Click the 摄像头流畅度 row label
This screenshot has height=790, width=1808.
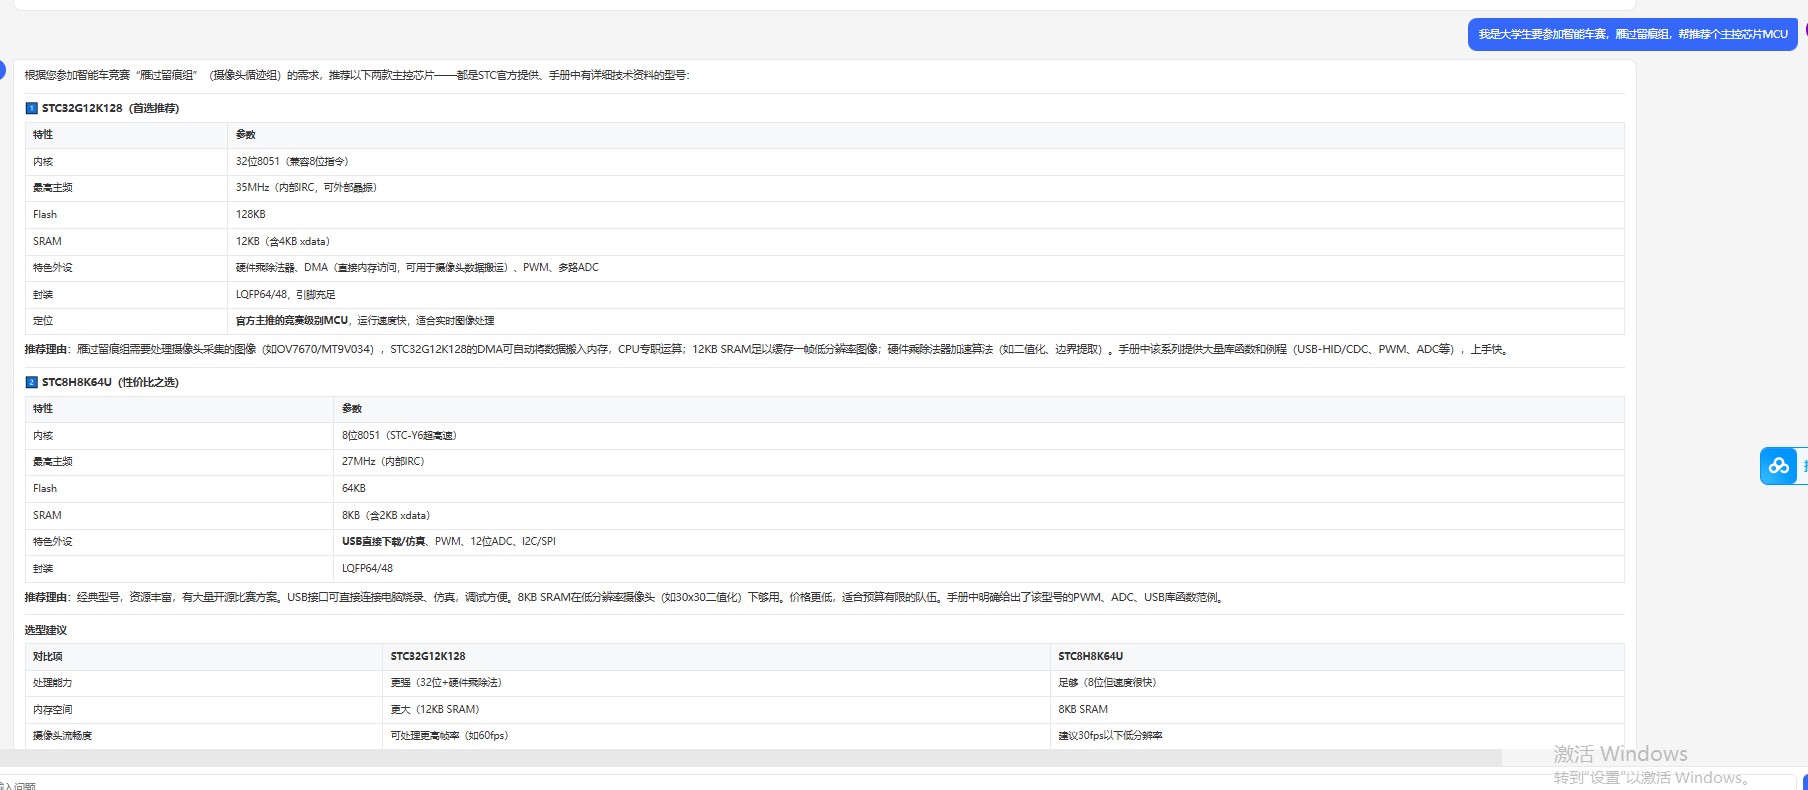click(x=63, y=735)
